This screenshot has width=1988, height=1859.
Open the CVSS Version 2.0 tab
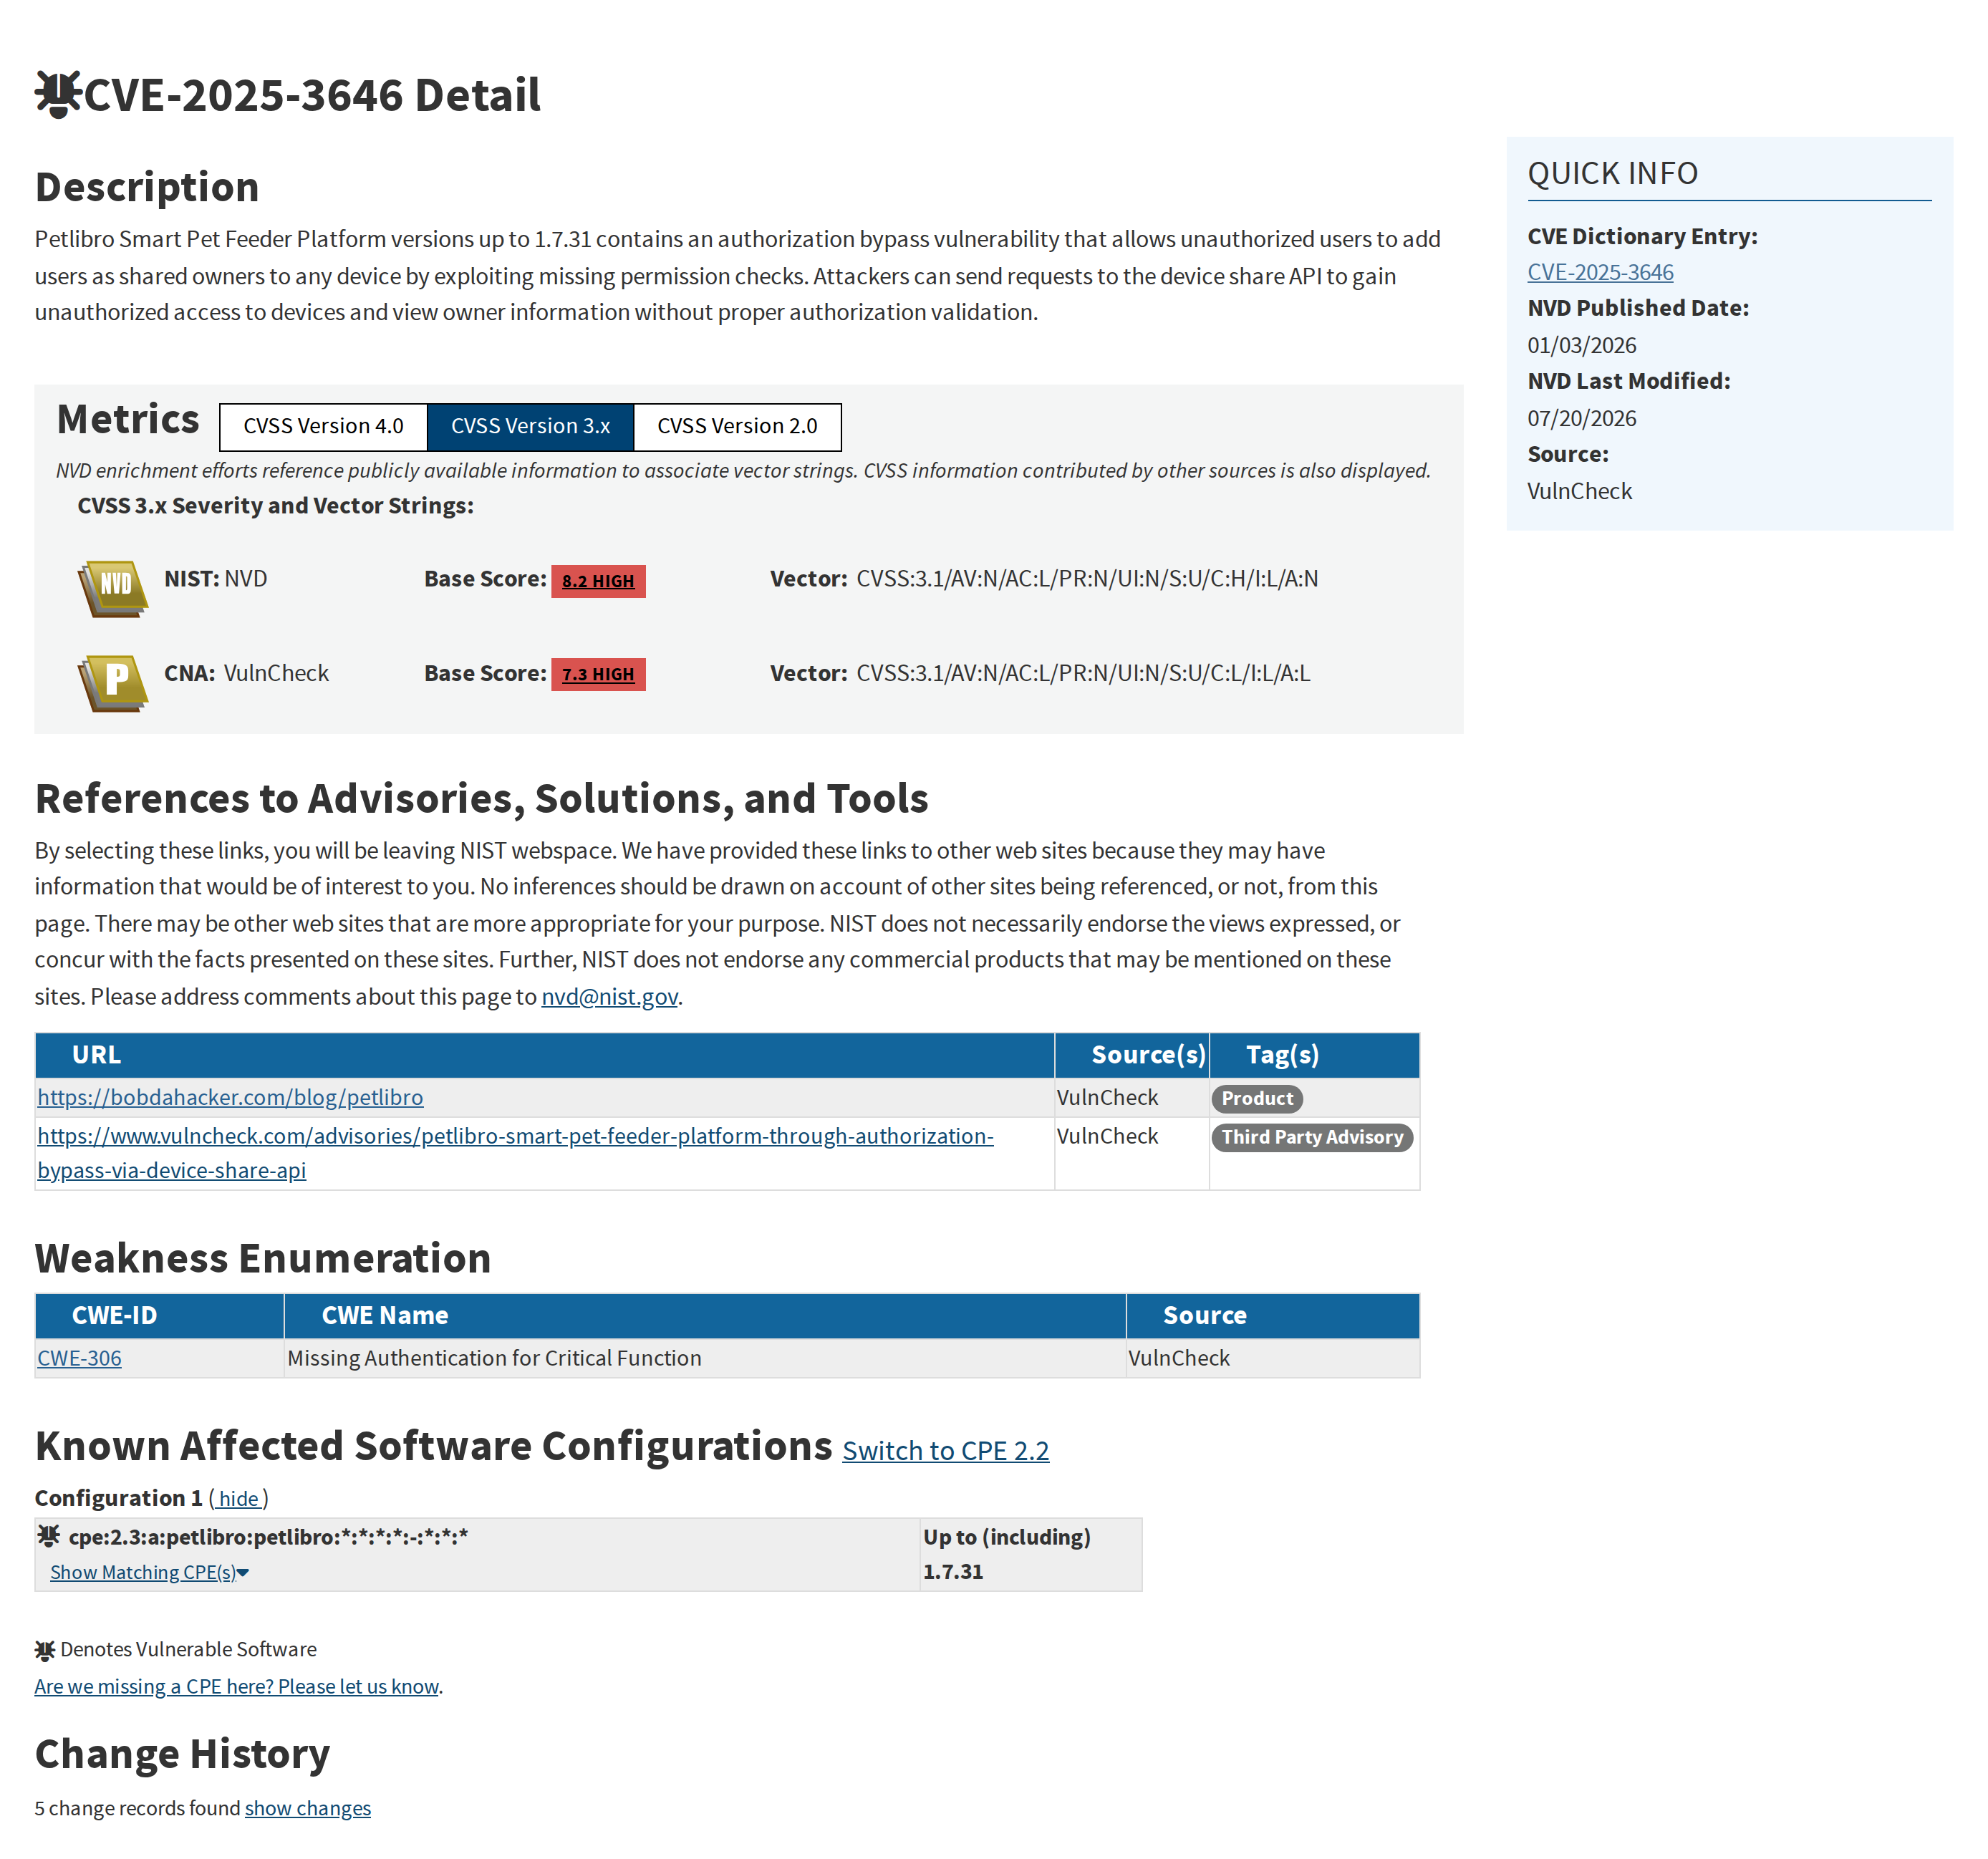(x=737, y=427)
